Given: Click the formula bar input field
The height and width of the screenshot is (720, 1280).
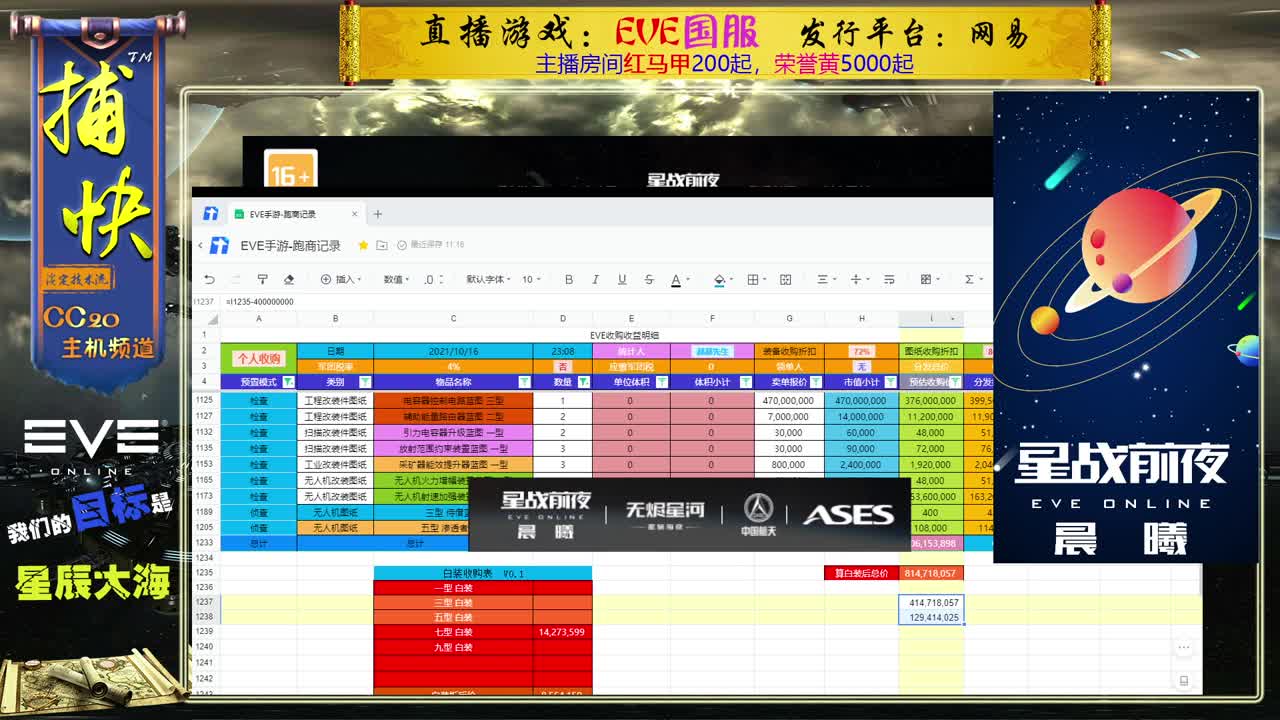Looking at the screenshot, I should 600,301.
